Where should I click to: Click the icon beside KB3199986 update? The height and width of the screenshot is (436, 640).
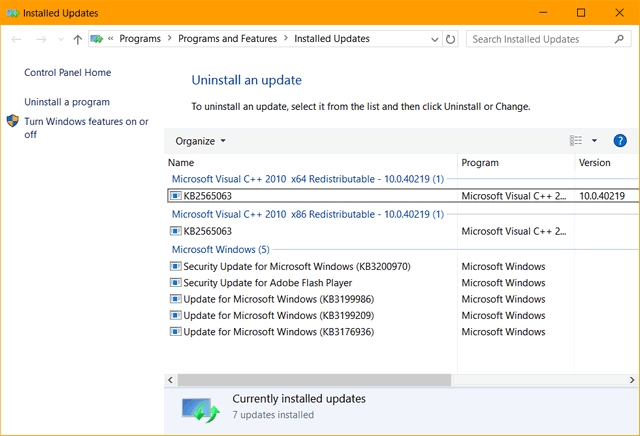point(176,299)
